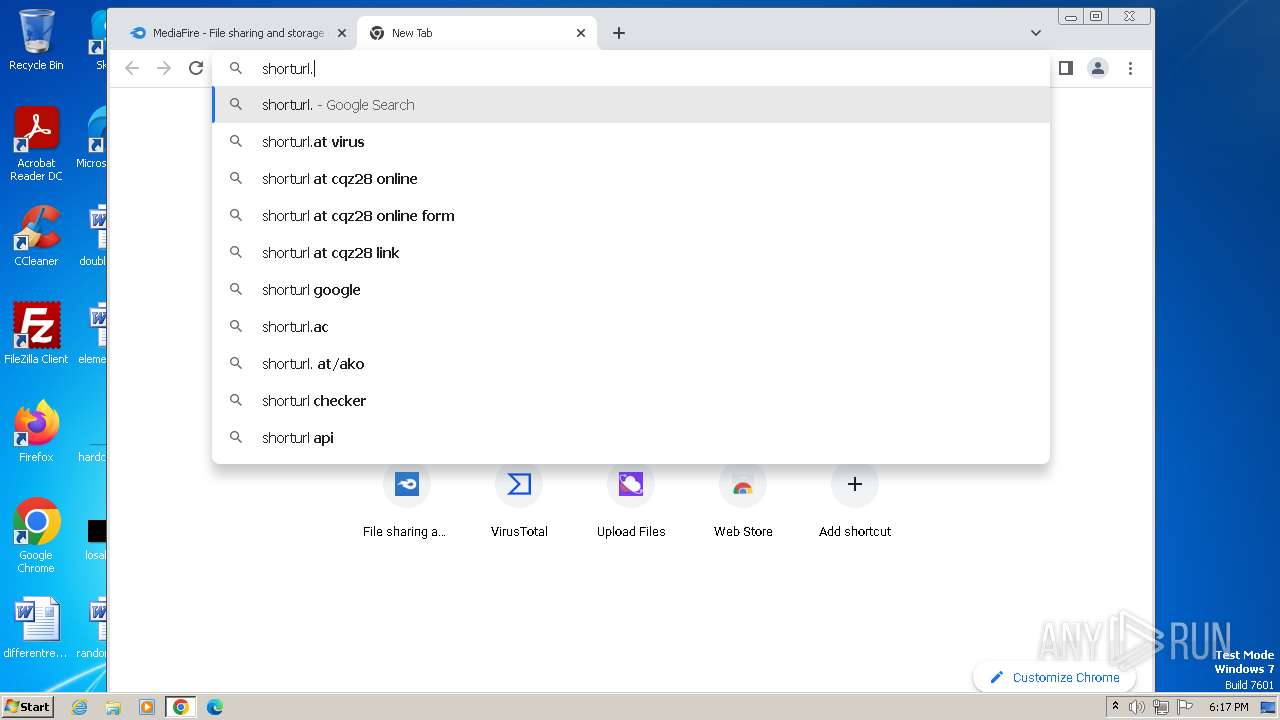Viewport: 1280px width, 720px height.
Task: Open Firefox desktop shortcut
Action: pos(36,432)
